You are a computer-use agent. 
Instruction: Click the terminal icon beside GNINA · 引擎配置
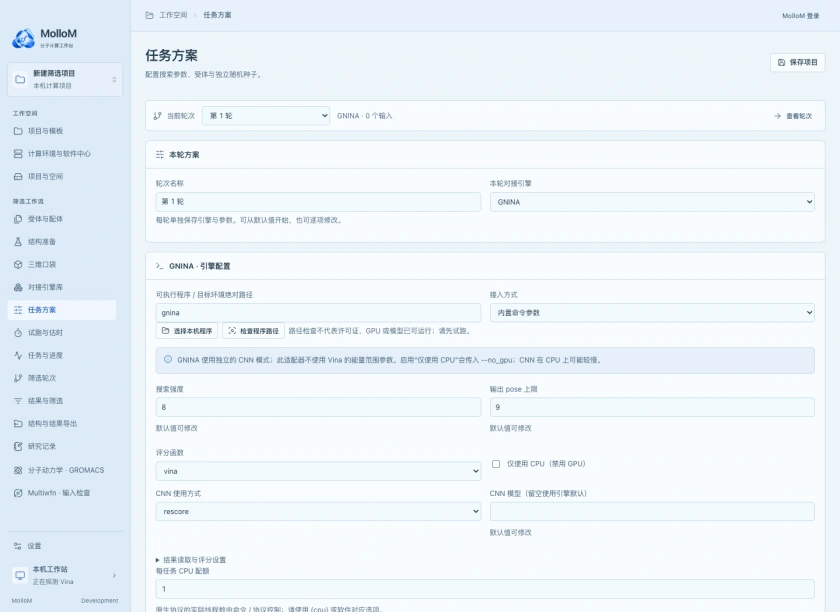click(160, 266)
